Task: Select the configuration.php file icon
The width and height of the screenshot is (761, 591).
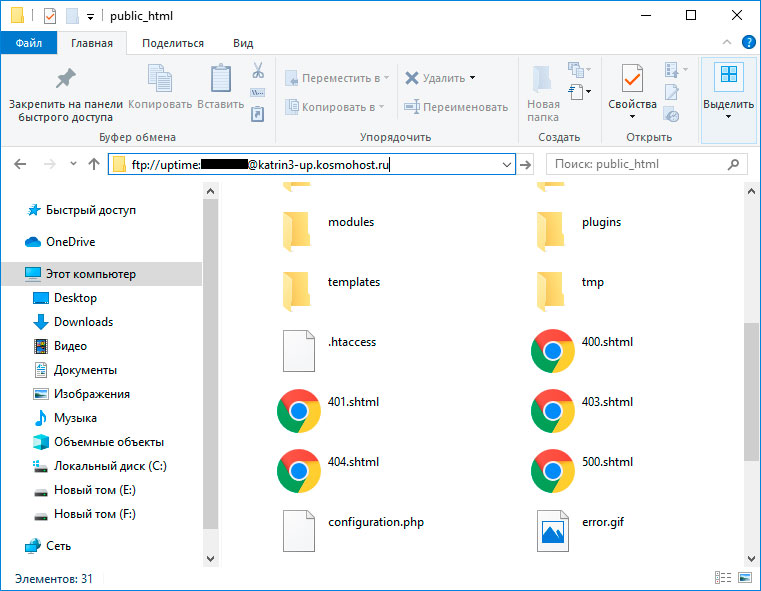Action: [298, 531]
